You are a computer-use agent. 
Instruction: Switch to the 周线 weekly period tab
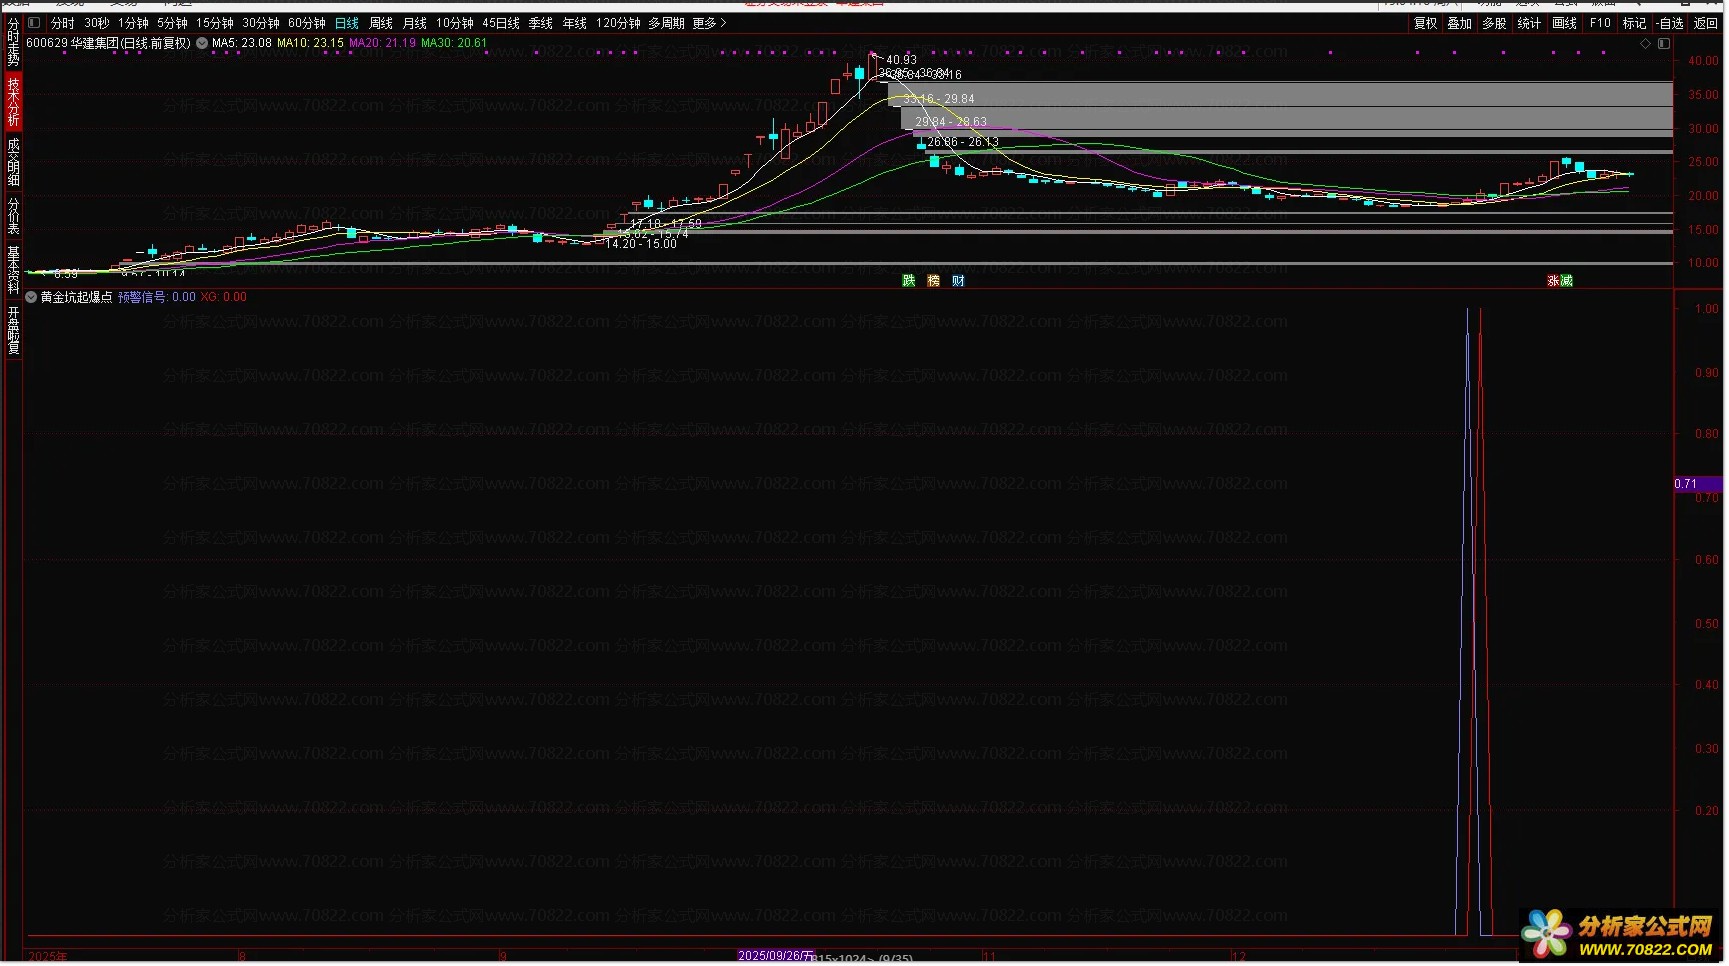[381, 23]
